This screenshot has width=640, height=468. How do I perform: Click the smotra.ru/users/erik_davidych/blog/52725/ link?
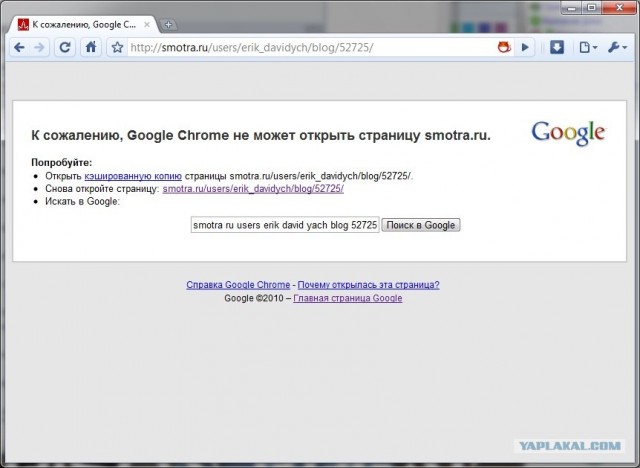(x=253, y=189)
